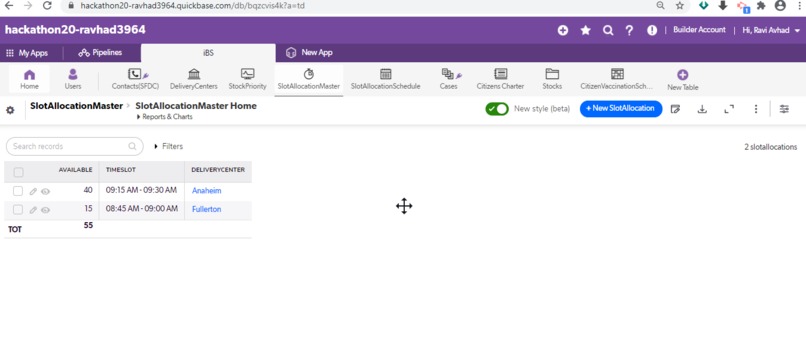806x364 pixels.
Task: Click the plus create icon in header
Action: pos(563,30)
